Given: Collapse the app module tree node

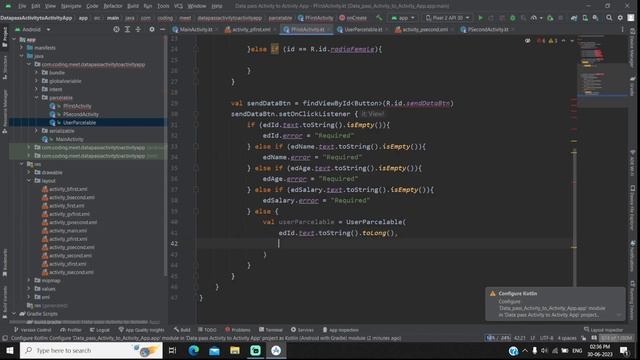Looking at the screenshot, I should click(x=14, y=40).
